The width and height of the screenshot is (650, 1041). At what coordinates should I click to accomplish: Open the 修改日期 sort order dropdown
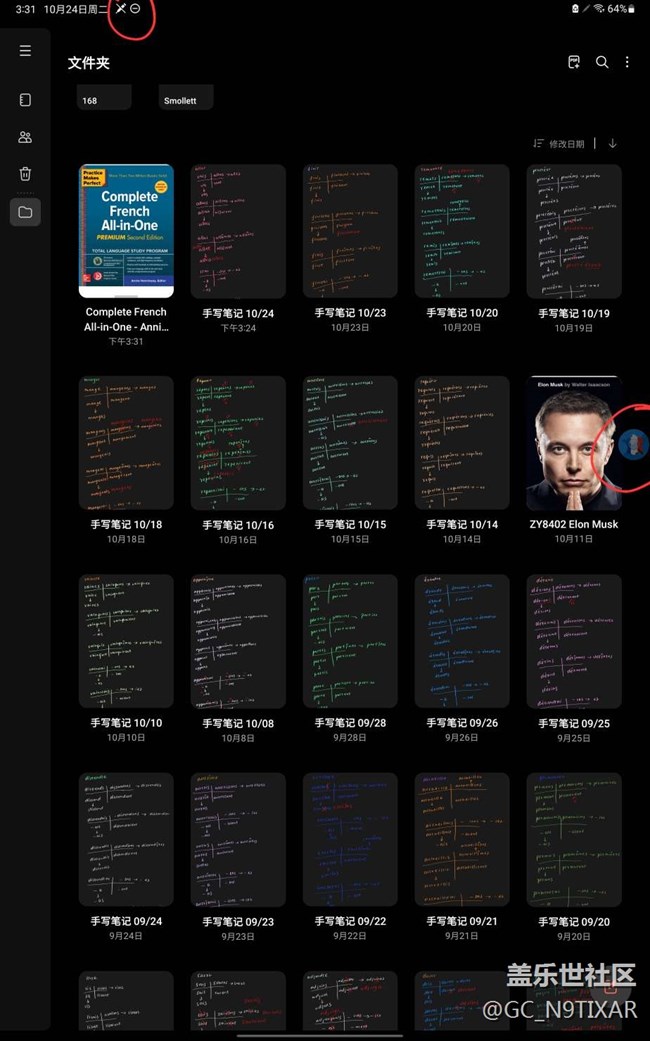(559, 144)
